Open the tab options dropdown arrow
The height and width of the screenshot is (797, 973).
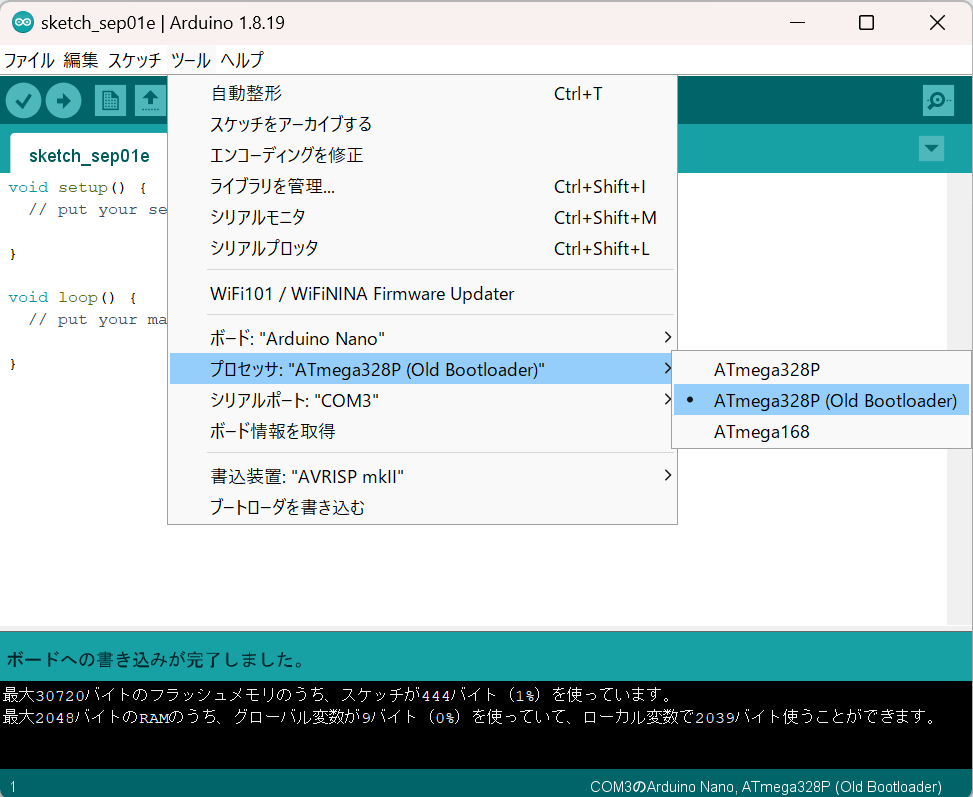[x=931, y=148]
